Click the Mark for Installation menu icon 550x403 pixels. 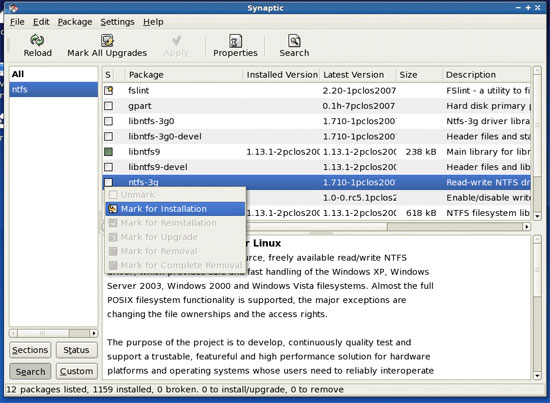pyautogui.click(x=113, y=209)
